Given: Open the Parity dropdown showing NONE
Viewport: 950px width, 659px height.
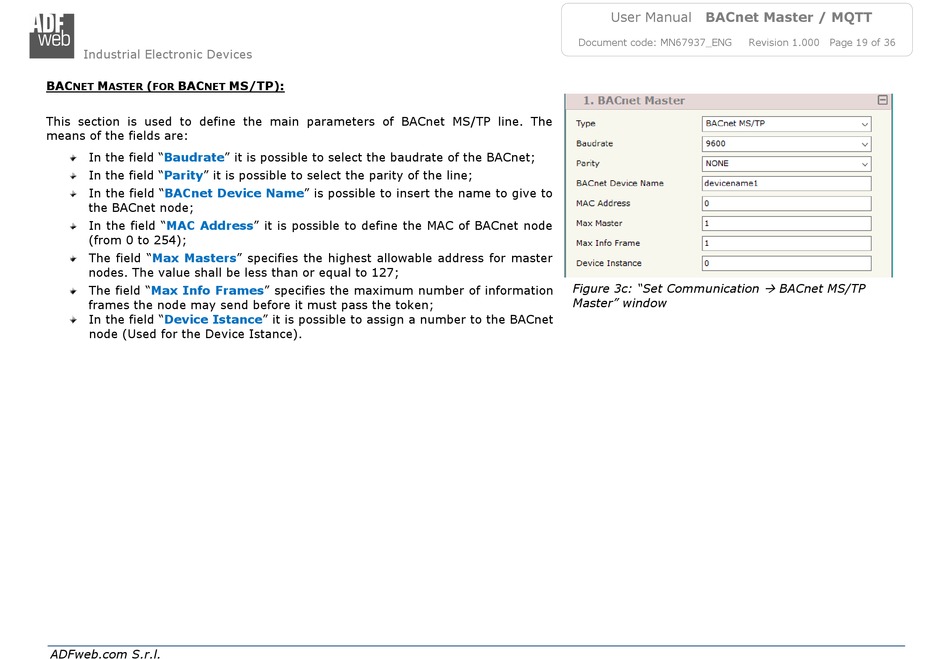Looking at the screenshot, I should (x=786, y=164).
